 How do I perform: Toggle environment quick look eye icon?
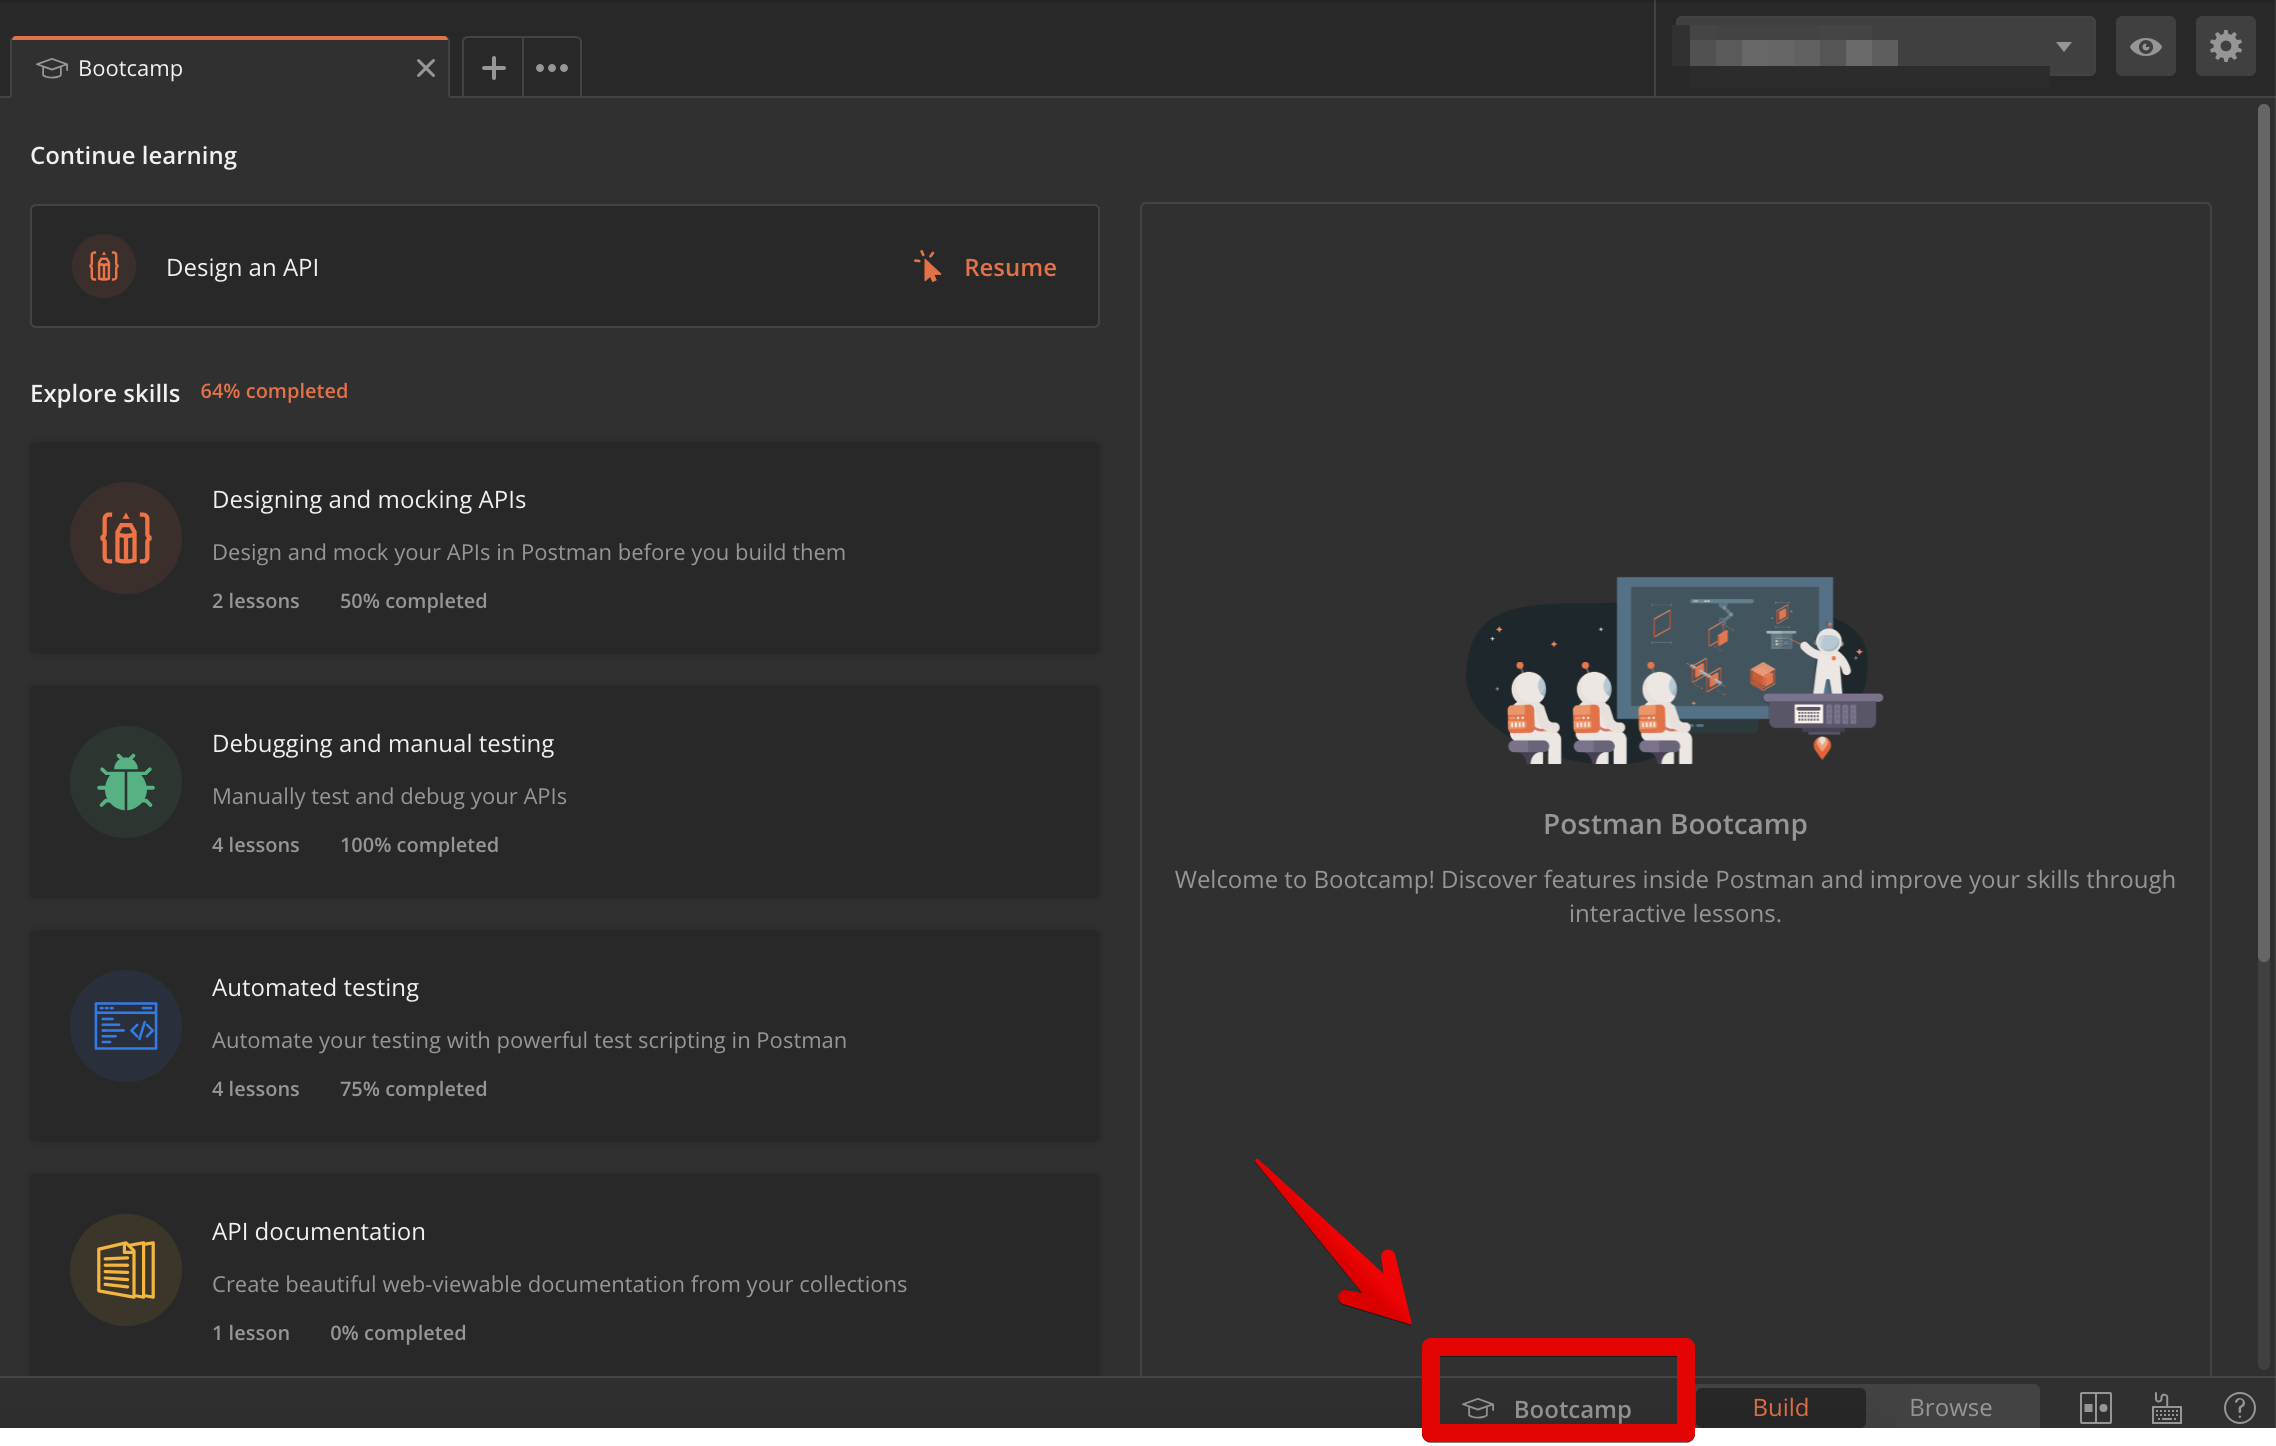coord(2145,47)
